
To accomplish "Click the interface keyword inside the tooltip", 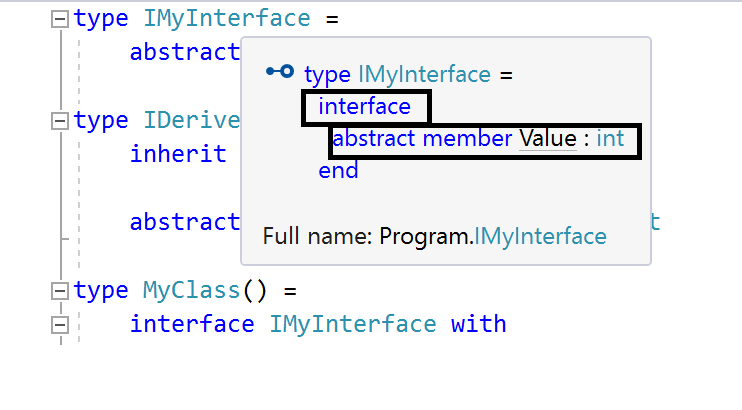I will coord(364,106).
